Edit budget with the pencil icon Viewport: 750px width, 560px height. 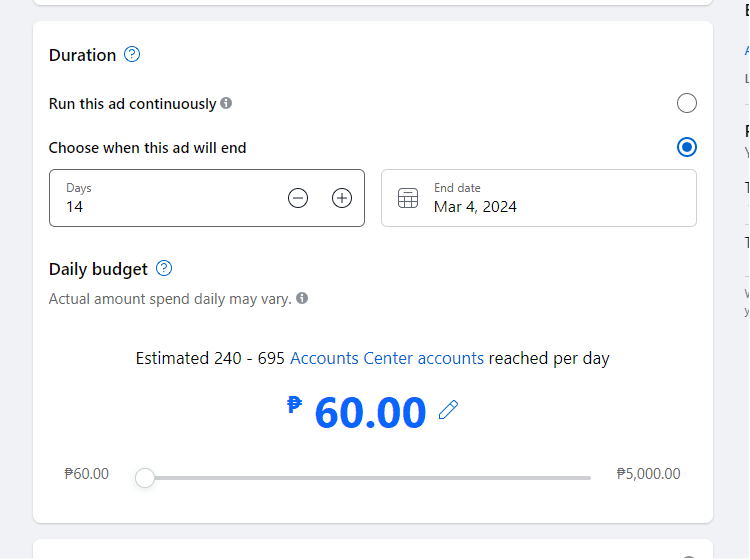coord(448,410)
